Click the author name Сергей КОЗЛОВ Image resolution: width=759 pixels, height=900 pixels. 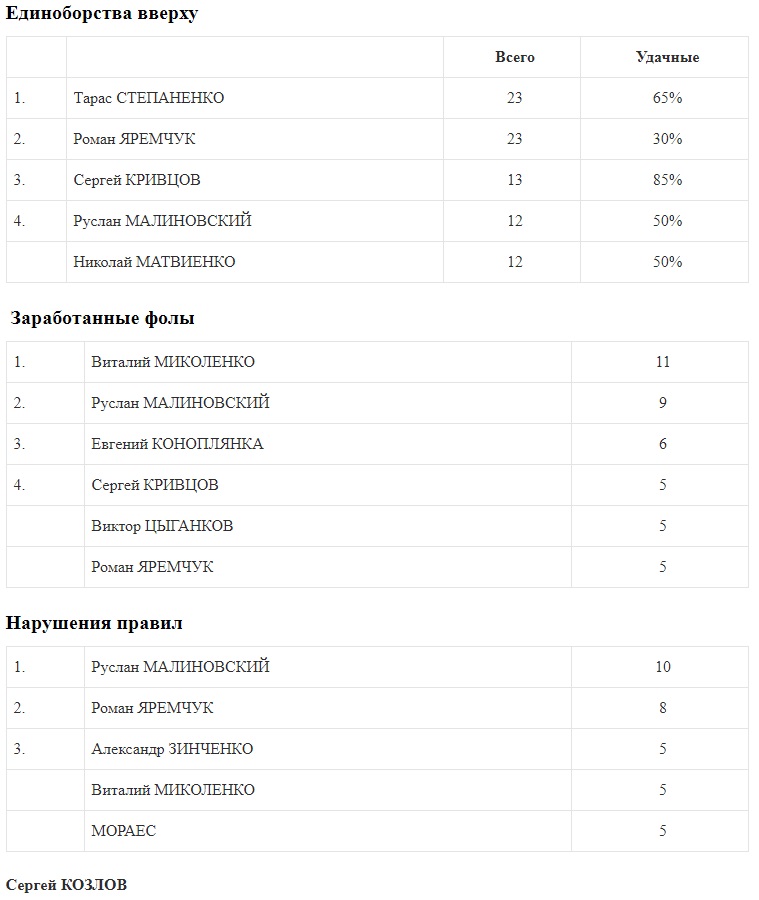[x=67, y=885]
